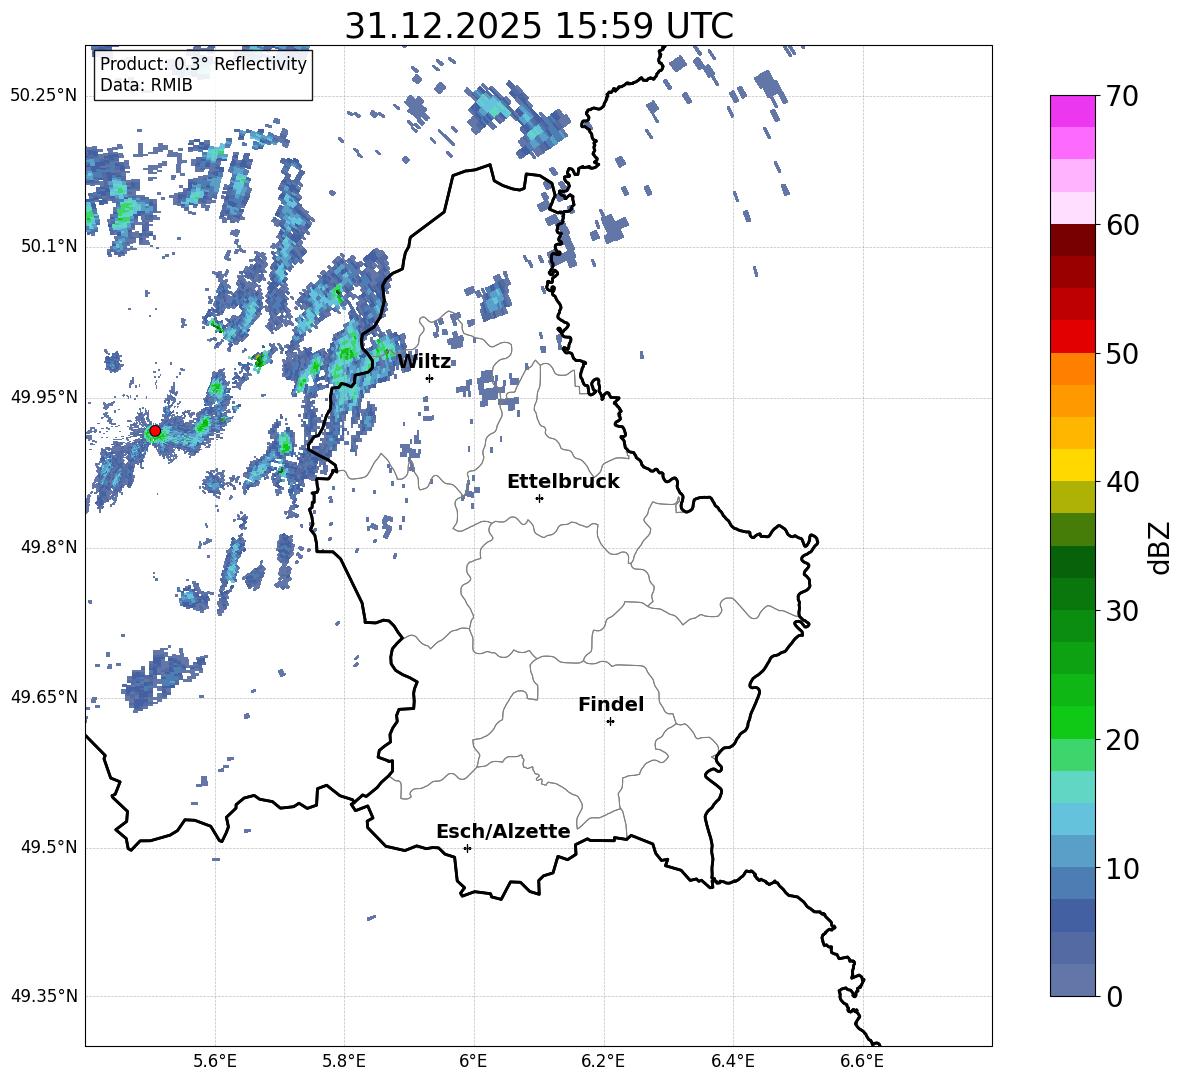Click the 20 value on the colorbar
Viewport: 1184px width, 1081px height.
(x=1122, y=740)
